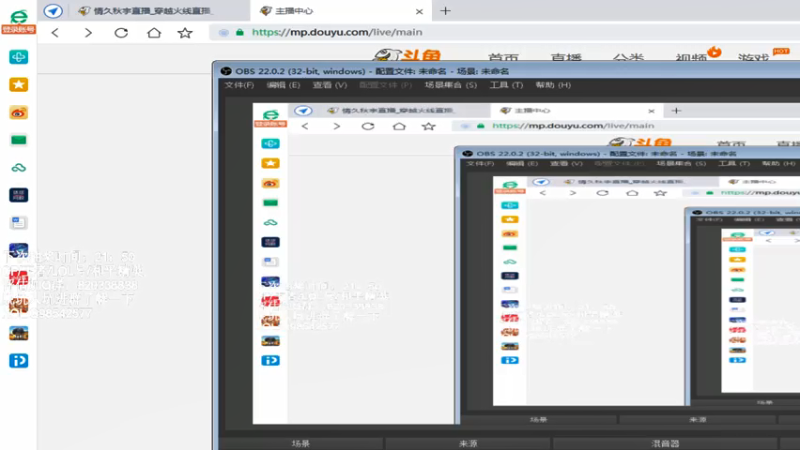Open OBS 编辑(E) menu

(283, 85)
